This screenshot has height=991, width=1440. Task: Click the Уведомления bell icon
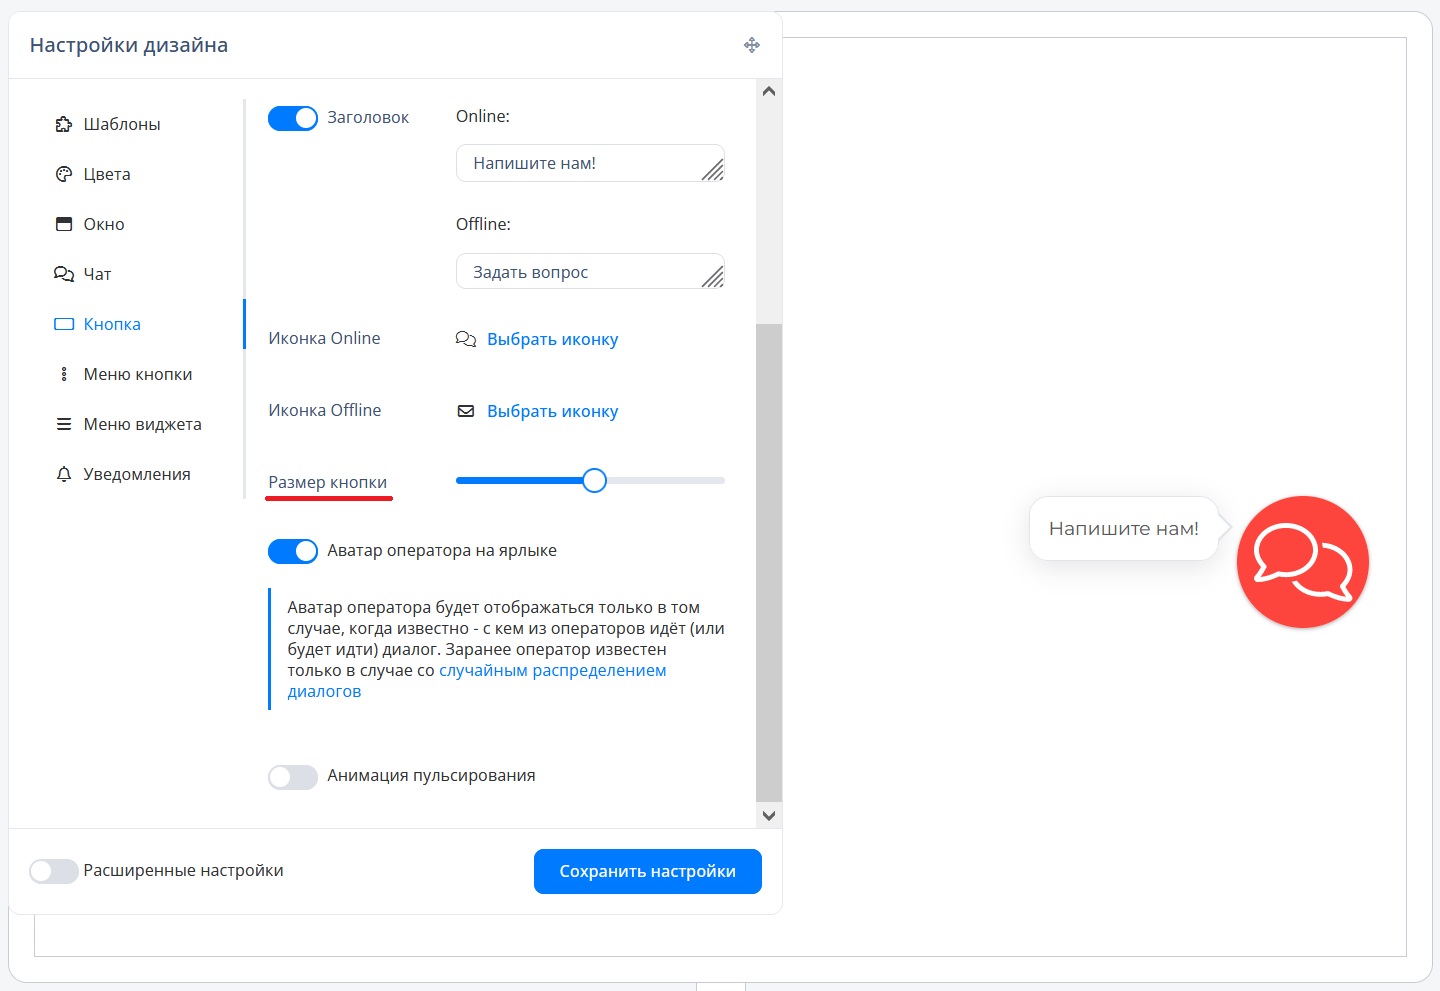[x=64, y=474]
